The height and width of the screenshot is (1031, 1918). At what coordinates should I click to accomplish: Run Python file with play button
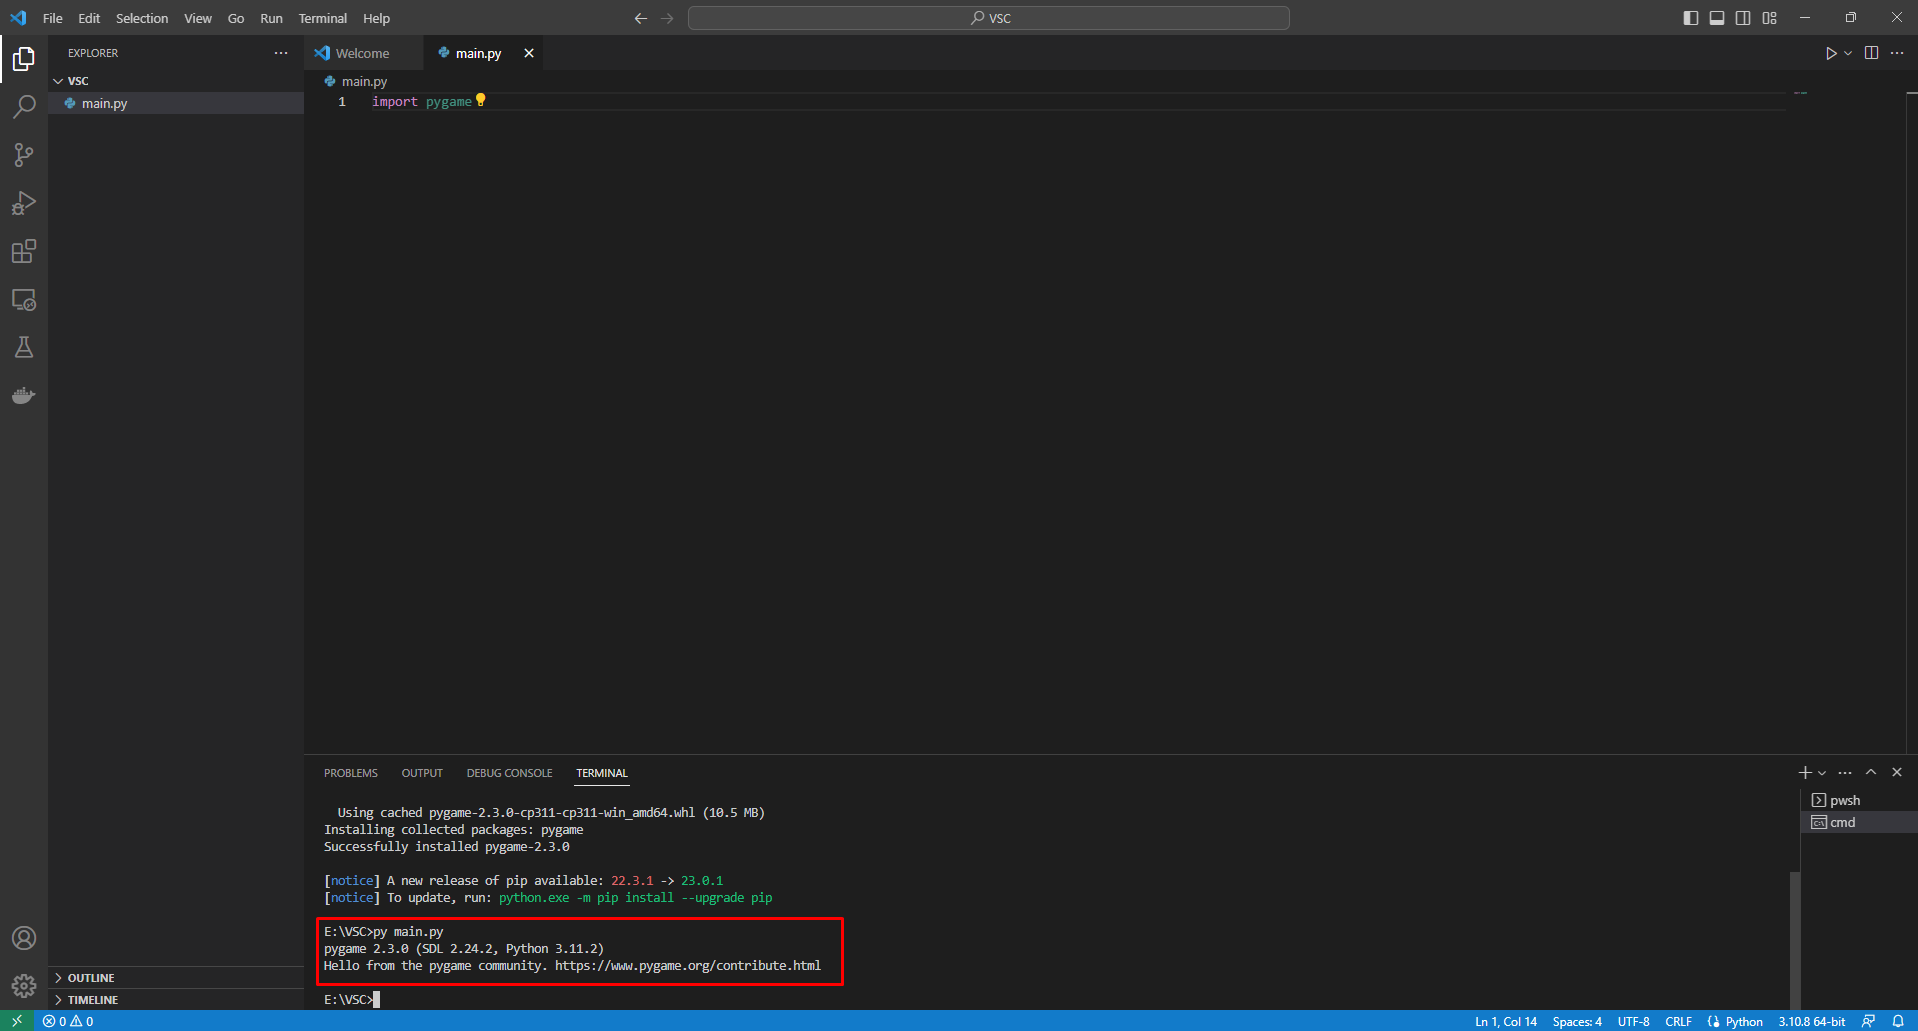pos(1830,53)
